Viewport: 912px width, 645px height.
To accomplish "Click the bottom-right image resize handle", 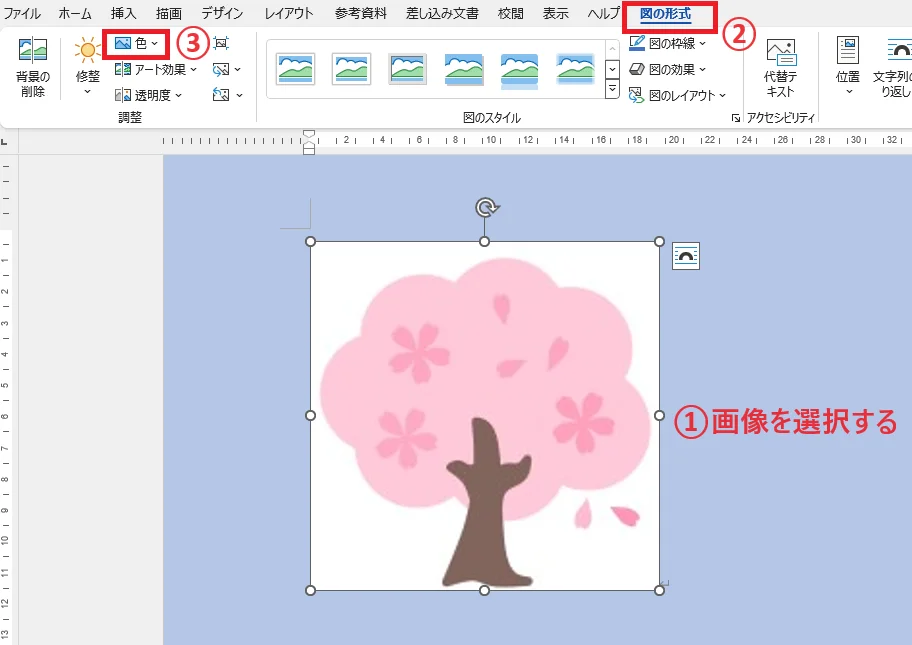I will coord(659,590).
